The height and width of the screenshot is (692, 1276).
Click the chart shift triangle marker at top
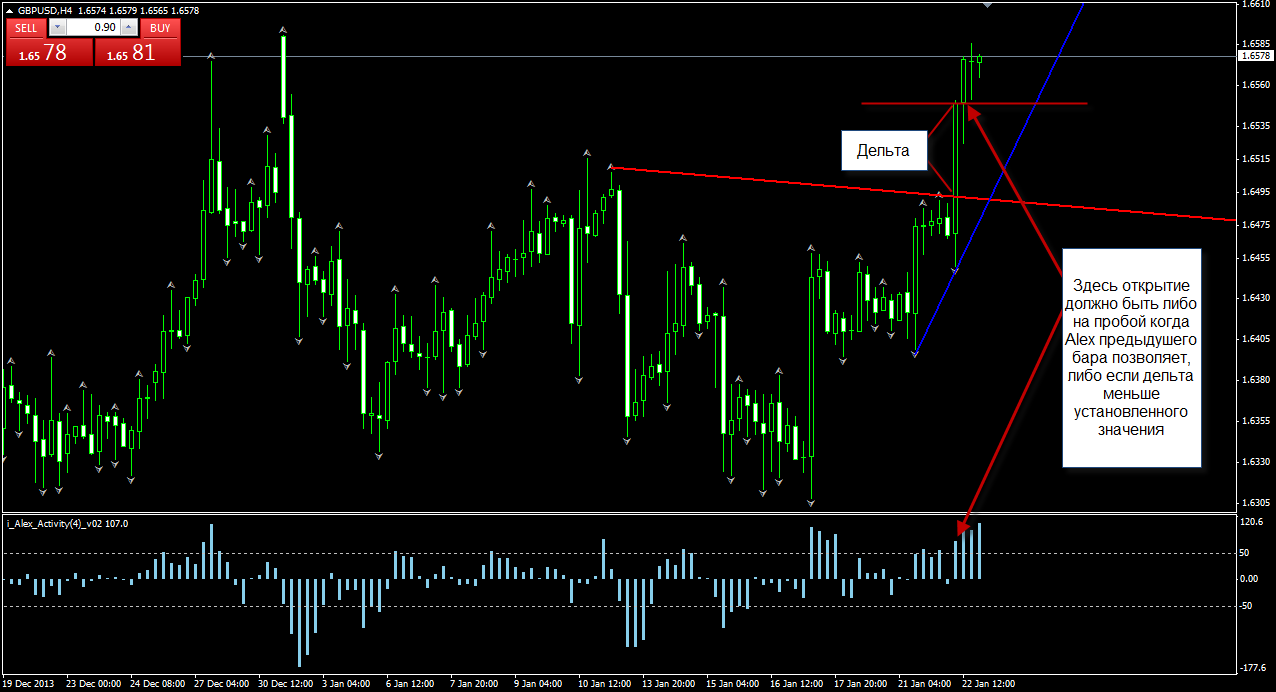(989, 5)
